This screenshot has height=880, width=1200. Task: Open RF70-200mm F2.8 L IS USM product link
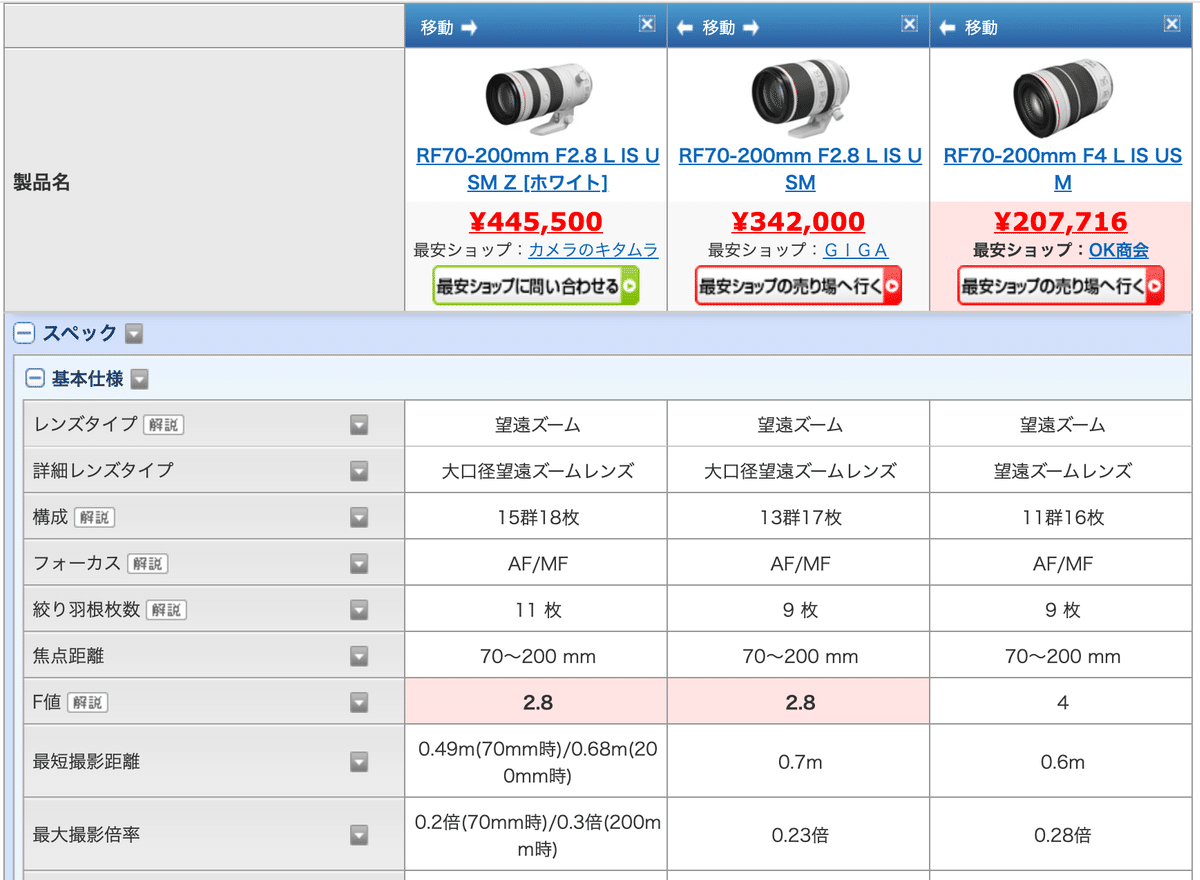pos(800,169)
